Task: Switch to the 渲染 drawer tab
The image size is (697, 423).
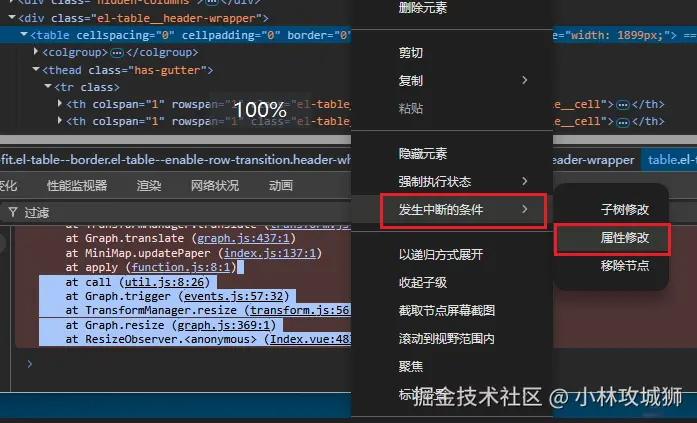Action: (149, 185)
